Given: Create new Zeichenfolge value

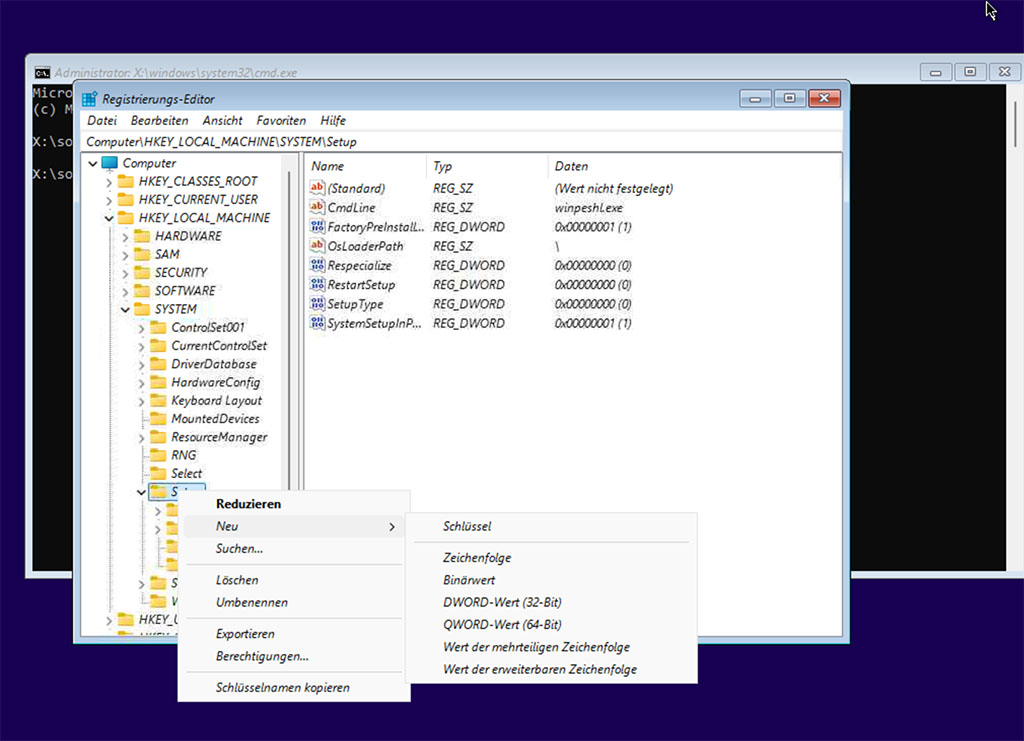Looking at the screenshot, I should point(551,558).
